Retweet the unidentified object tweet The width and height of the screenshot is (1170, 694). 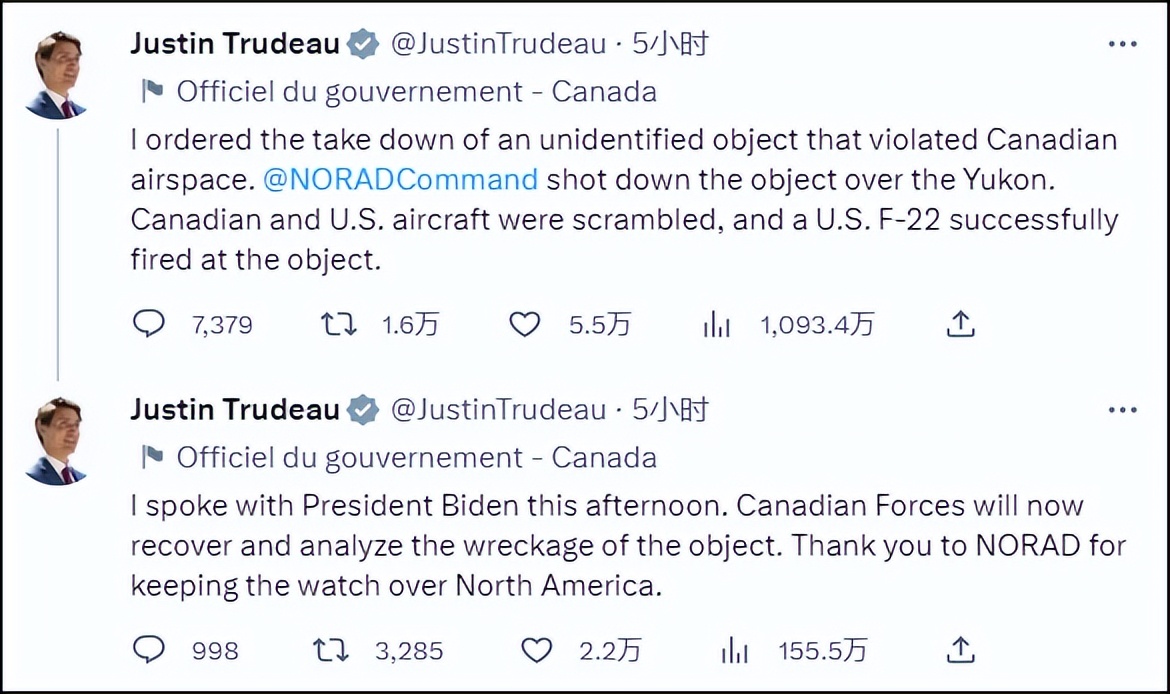click(338, 324)
